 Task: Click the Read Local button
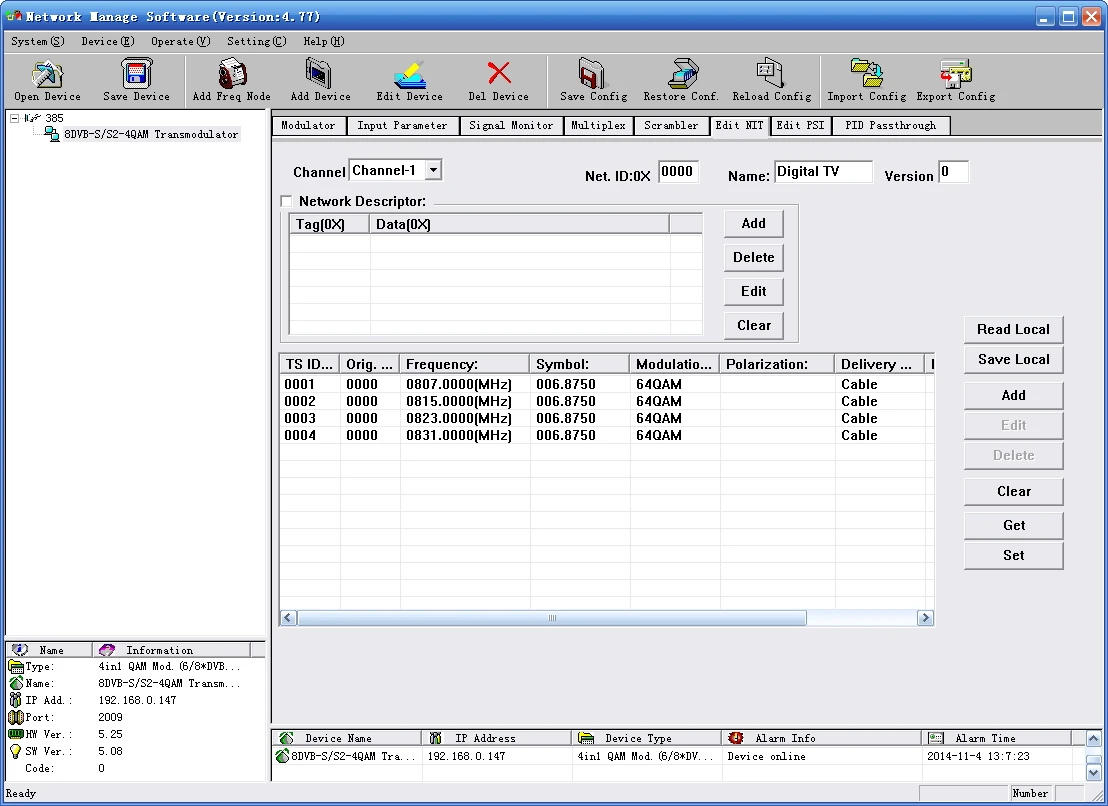coord(1013,329)
